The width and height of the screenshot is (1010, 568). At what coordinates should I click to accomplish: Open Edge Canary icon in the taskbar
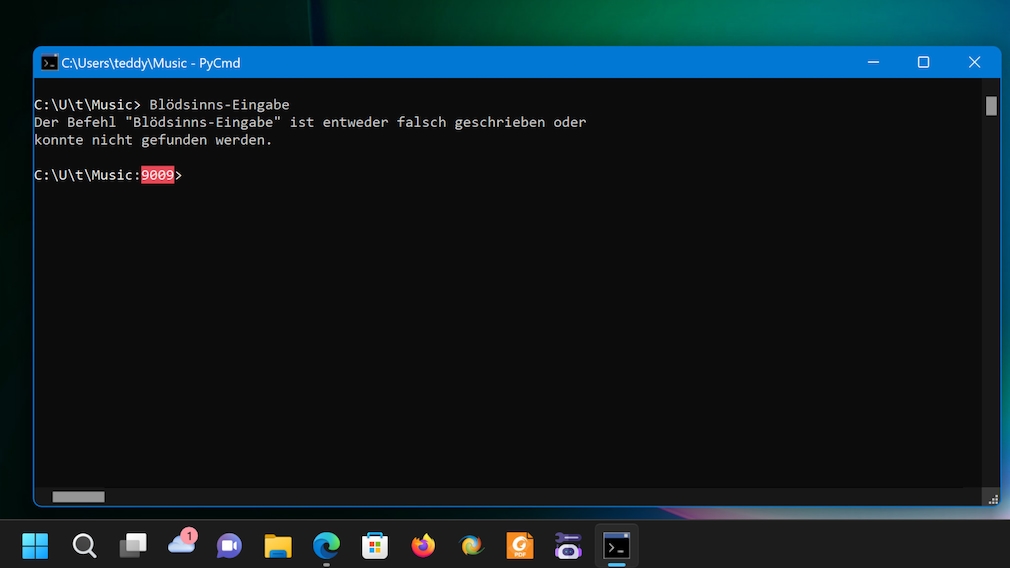(472, 545)
